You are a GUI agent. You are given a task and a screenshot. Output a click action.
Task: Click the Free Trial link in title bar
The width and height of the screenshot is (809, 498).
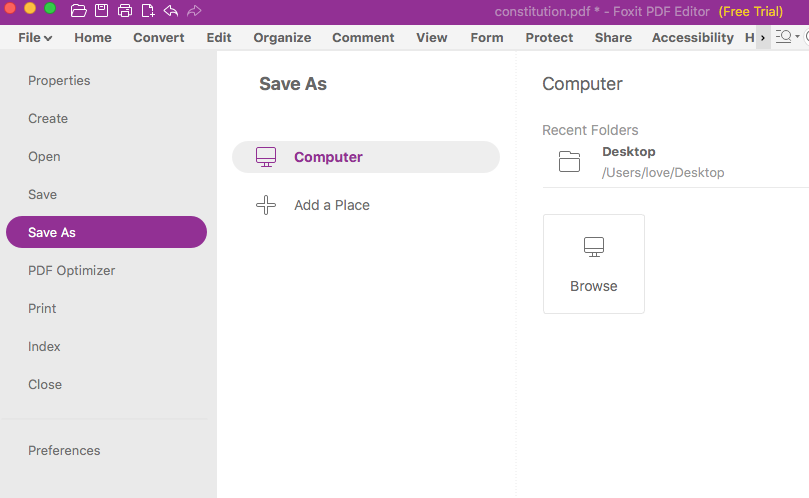pyautogui.click(x=750, y=11)
